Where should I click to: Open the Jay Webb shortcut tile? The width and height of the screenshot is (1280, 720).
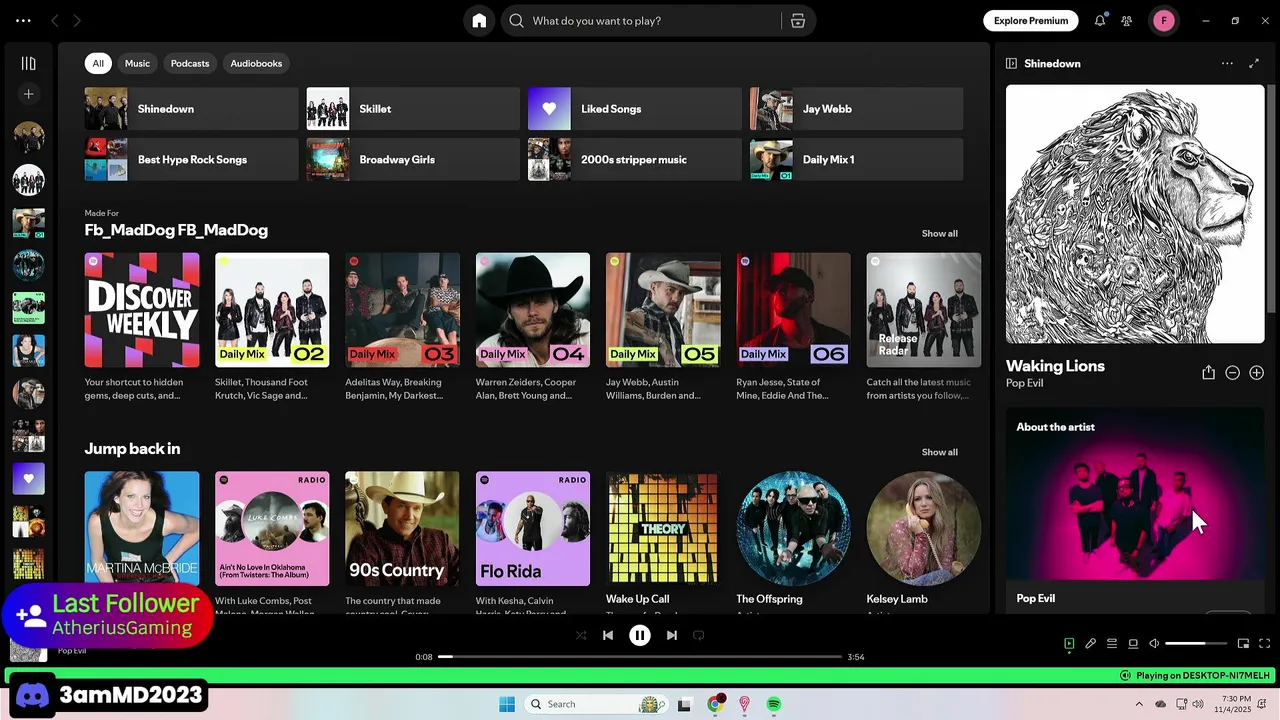[857, 109]
